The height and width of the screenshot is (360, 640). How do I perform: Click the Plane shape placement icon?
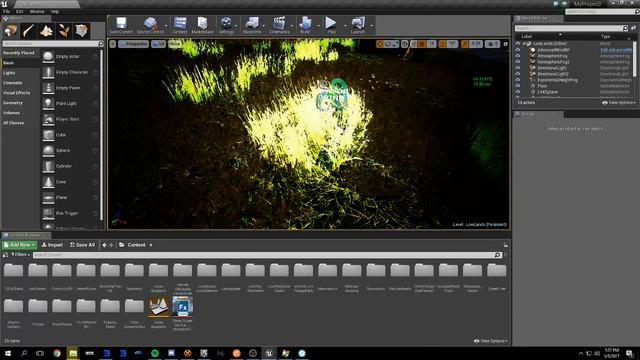(48, 198)
